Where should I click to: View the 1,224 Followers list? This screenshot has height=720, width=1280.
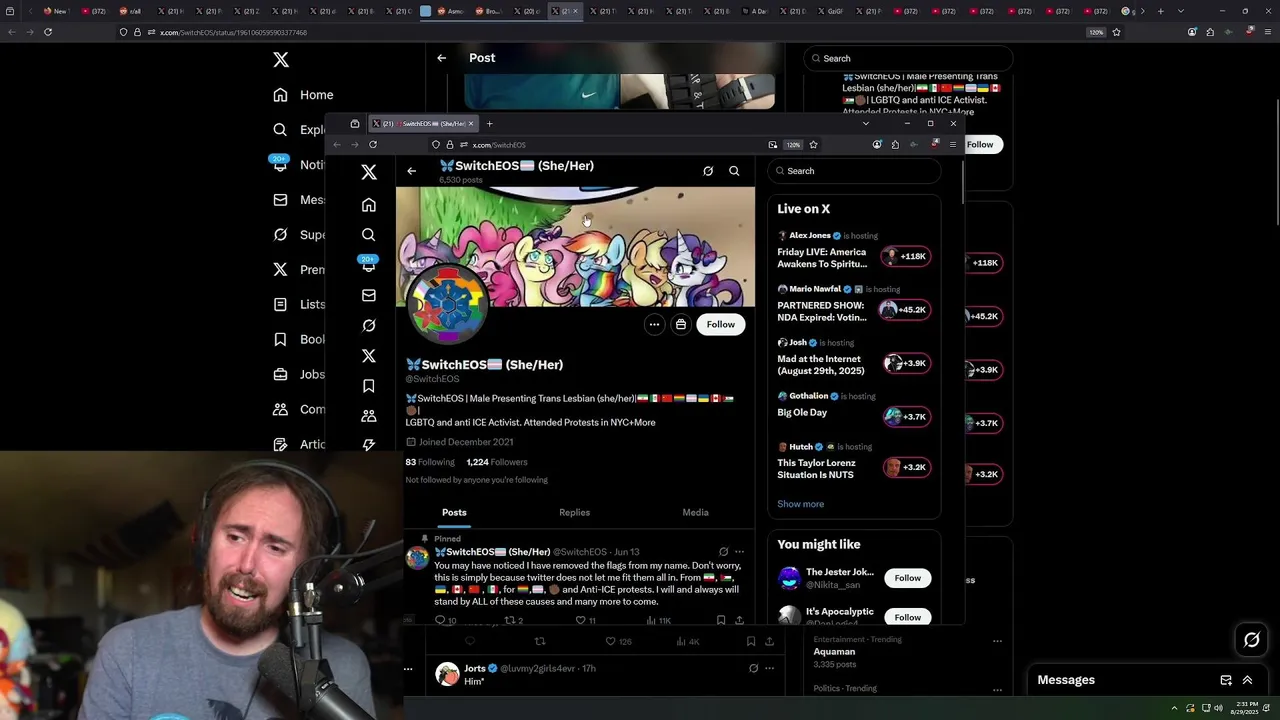(497, 462)
